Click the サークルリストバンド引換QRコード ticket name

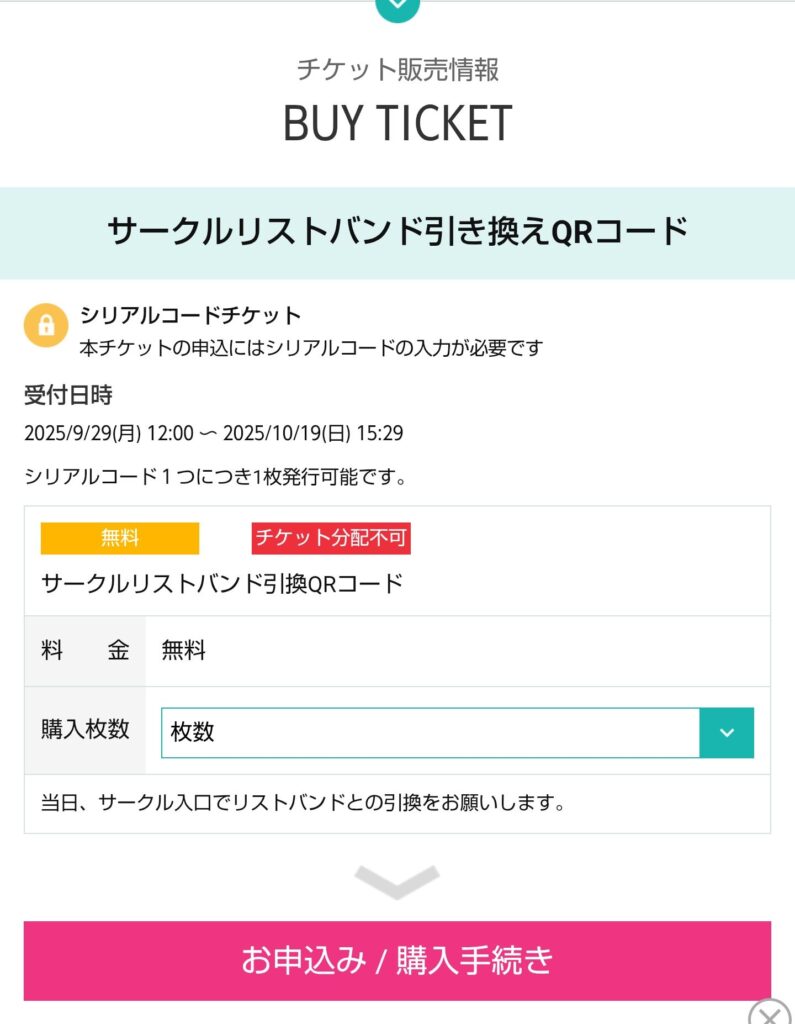pos(222,584)
